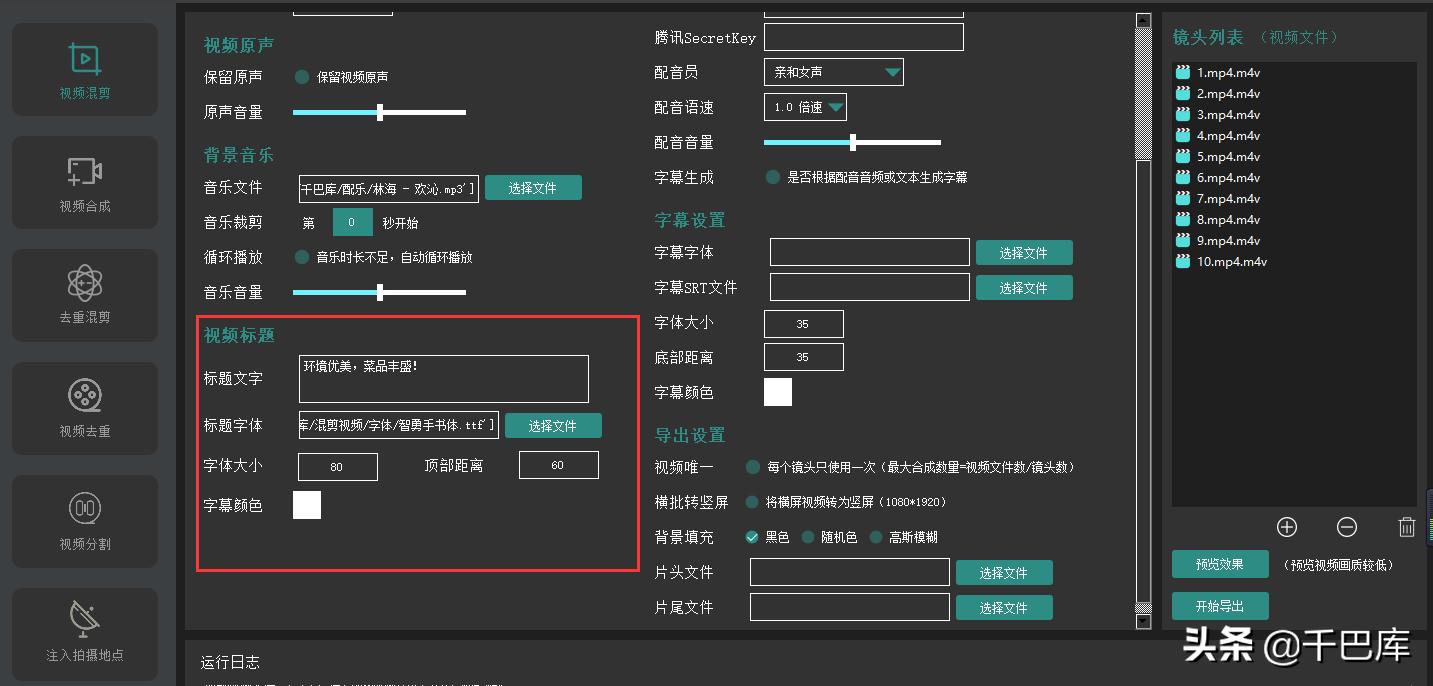Adjust the 配音音量 volume slider
The height and width of the screenshot is (686, 1433).
[852, 142]
